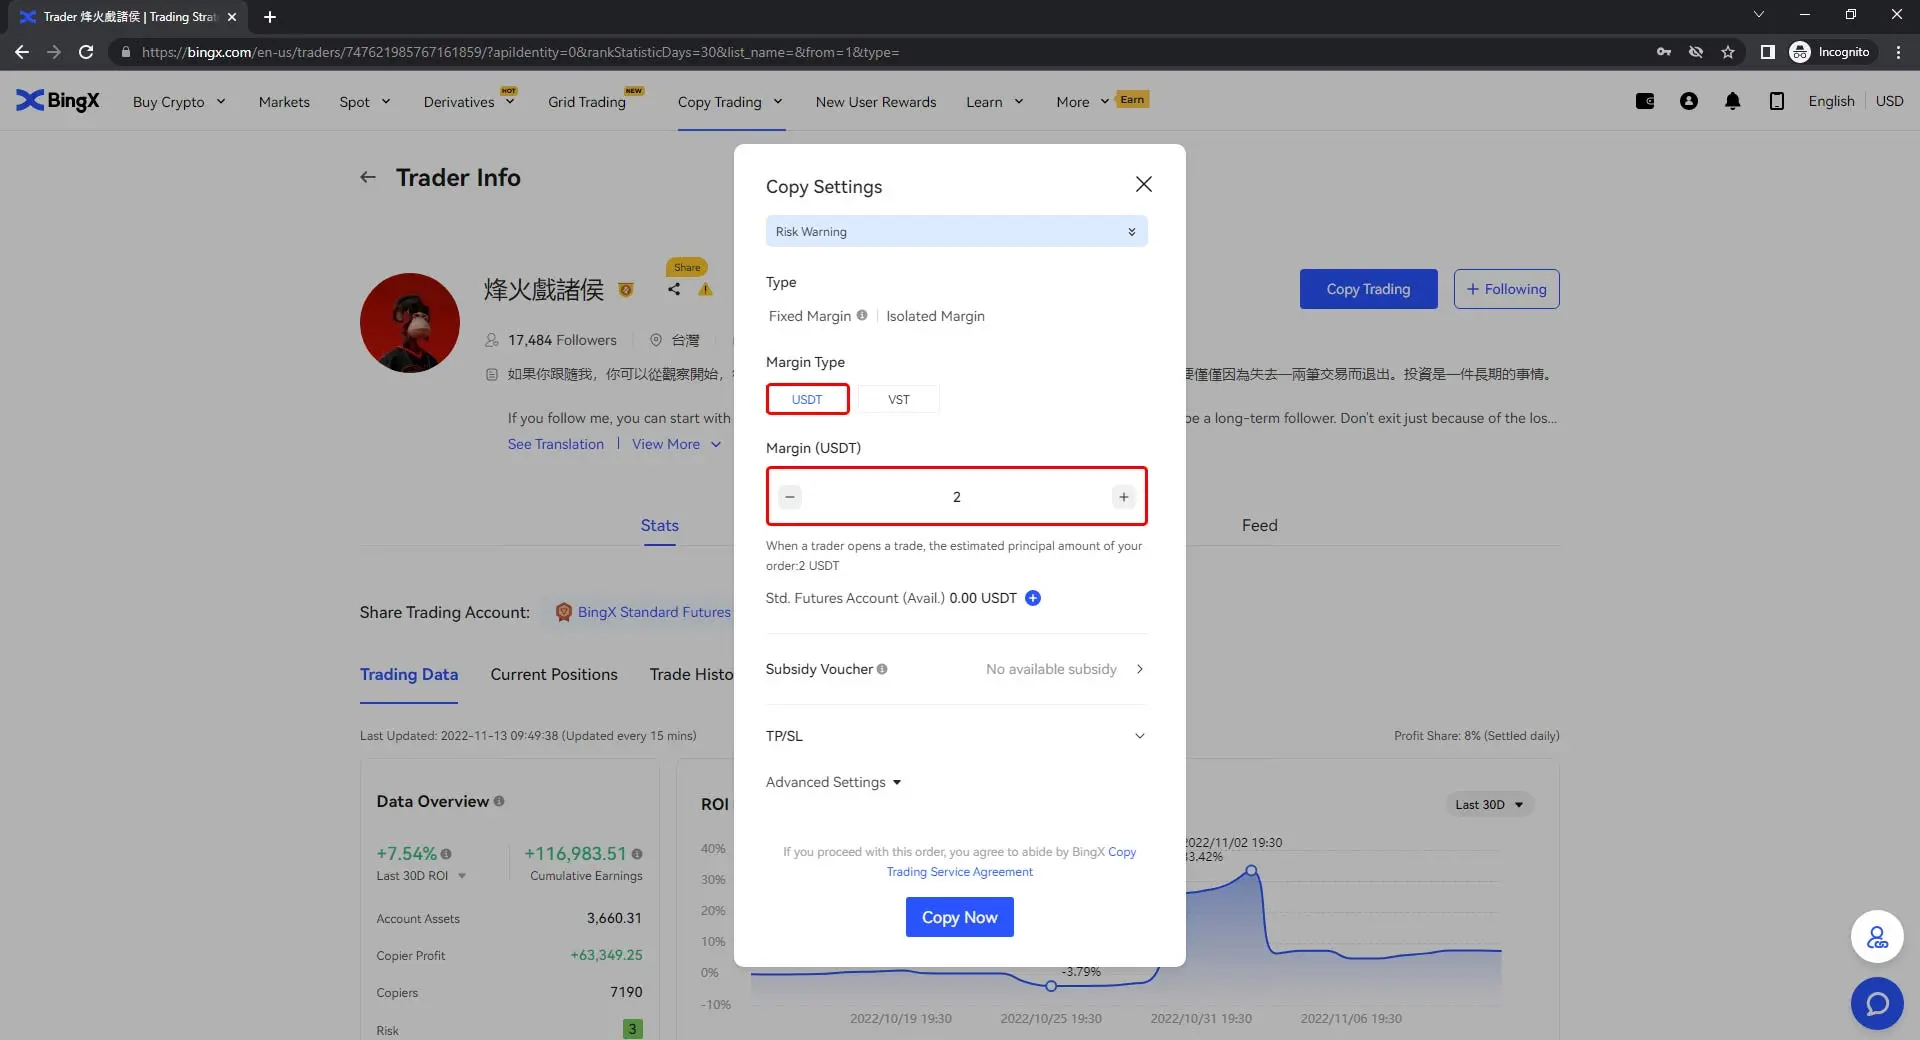Decrease margin with the minus button
The height and width of the screenshot is (1040, 1920).
coord(790,497)
